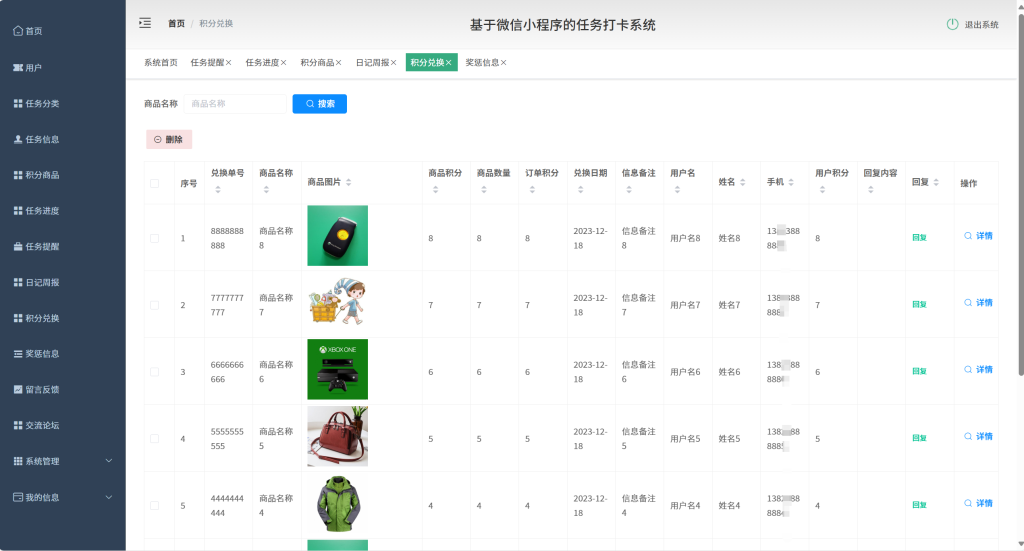Image resolution: width=1024 pixels, height=551 pixels.
Task: Close the 日记周报 tab with its X
Action: (x=393, y=63)
